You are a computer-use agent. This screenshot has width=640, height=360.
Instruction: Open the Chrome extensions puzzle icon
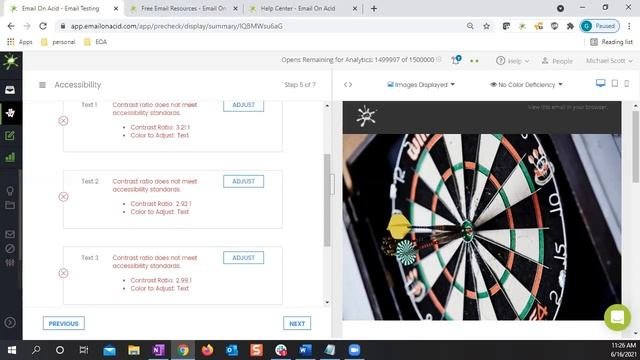click(x=570, y=26)
